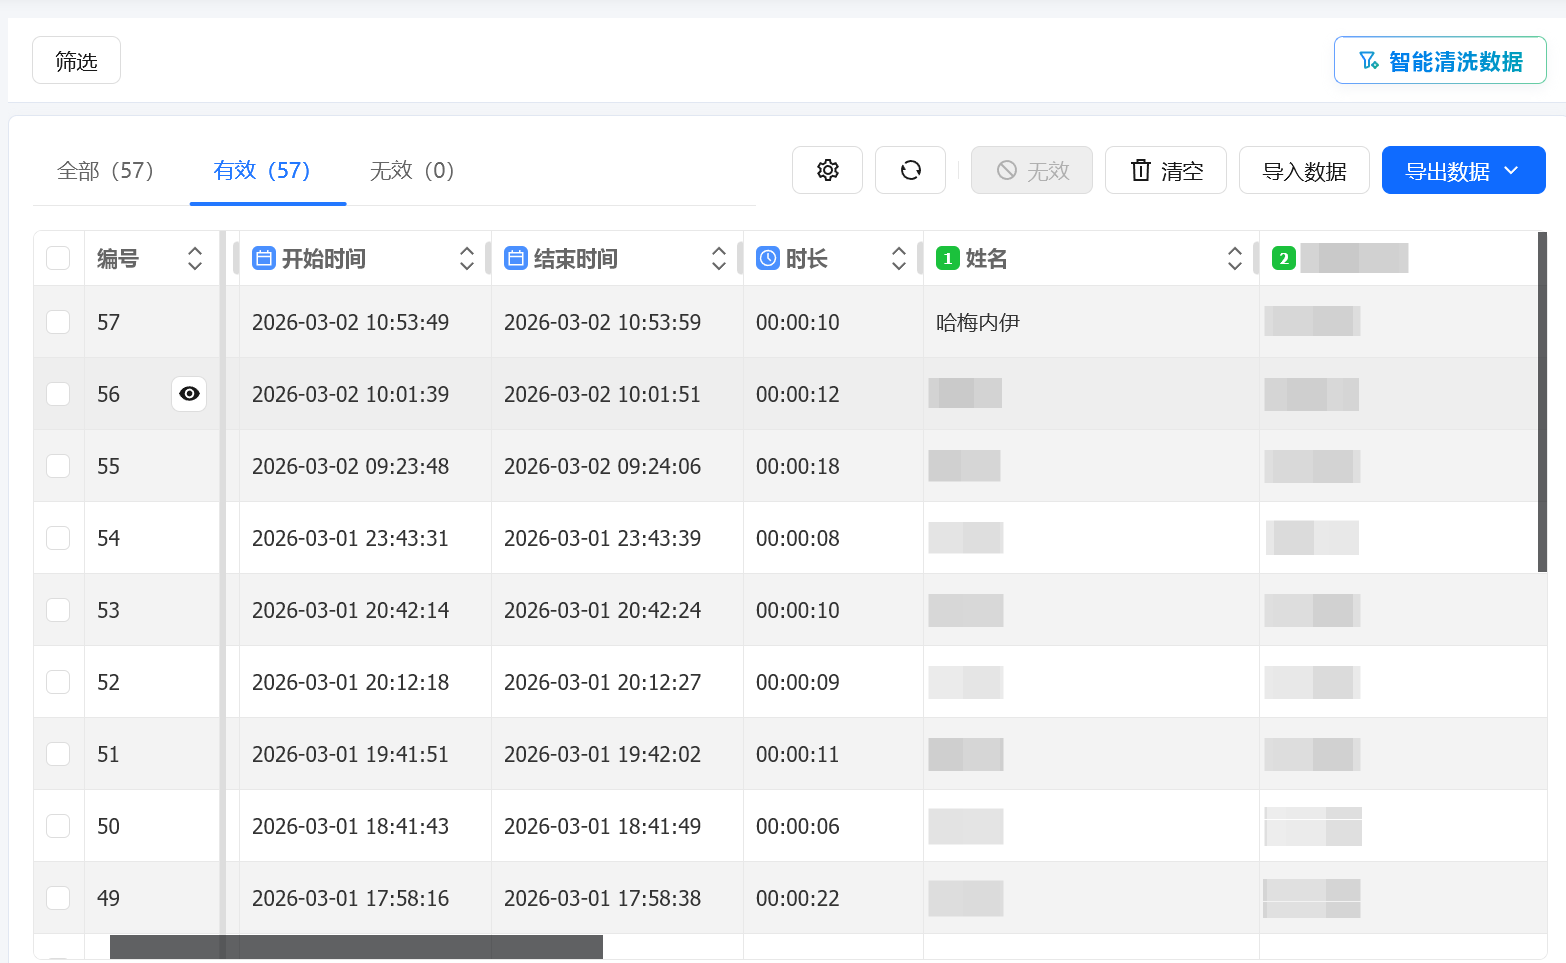Click the vertical table scrollbar thumb
The image size is (1566, 963).
coord(1542,402)
